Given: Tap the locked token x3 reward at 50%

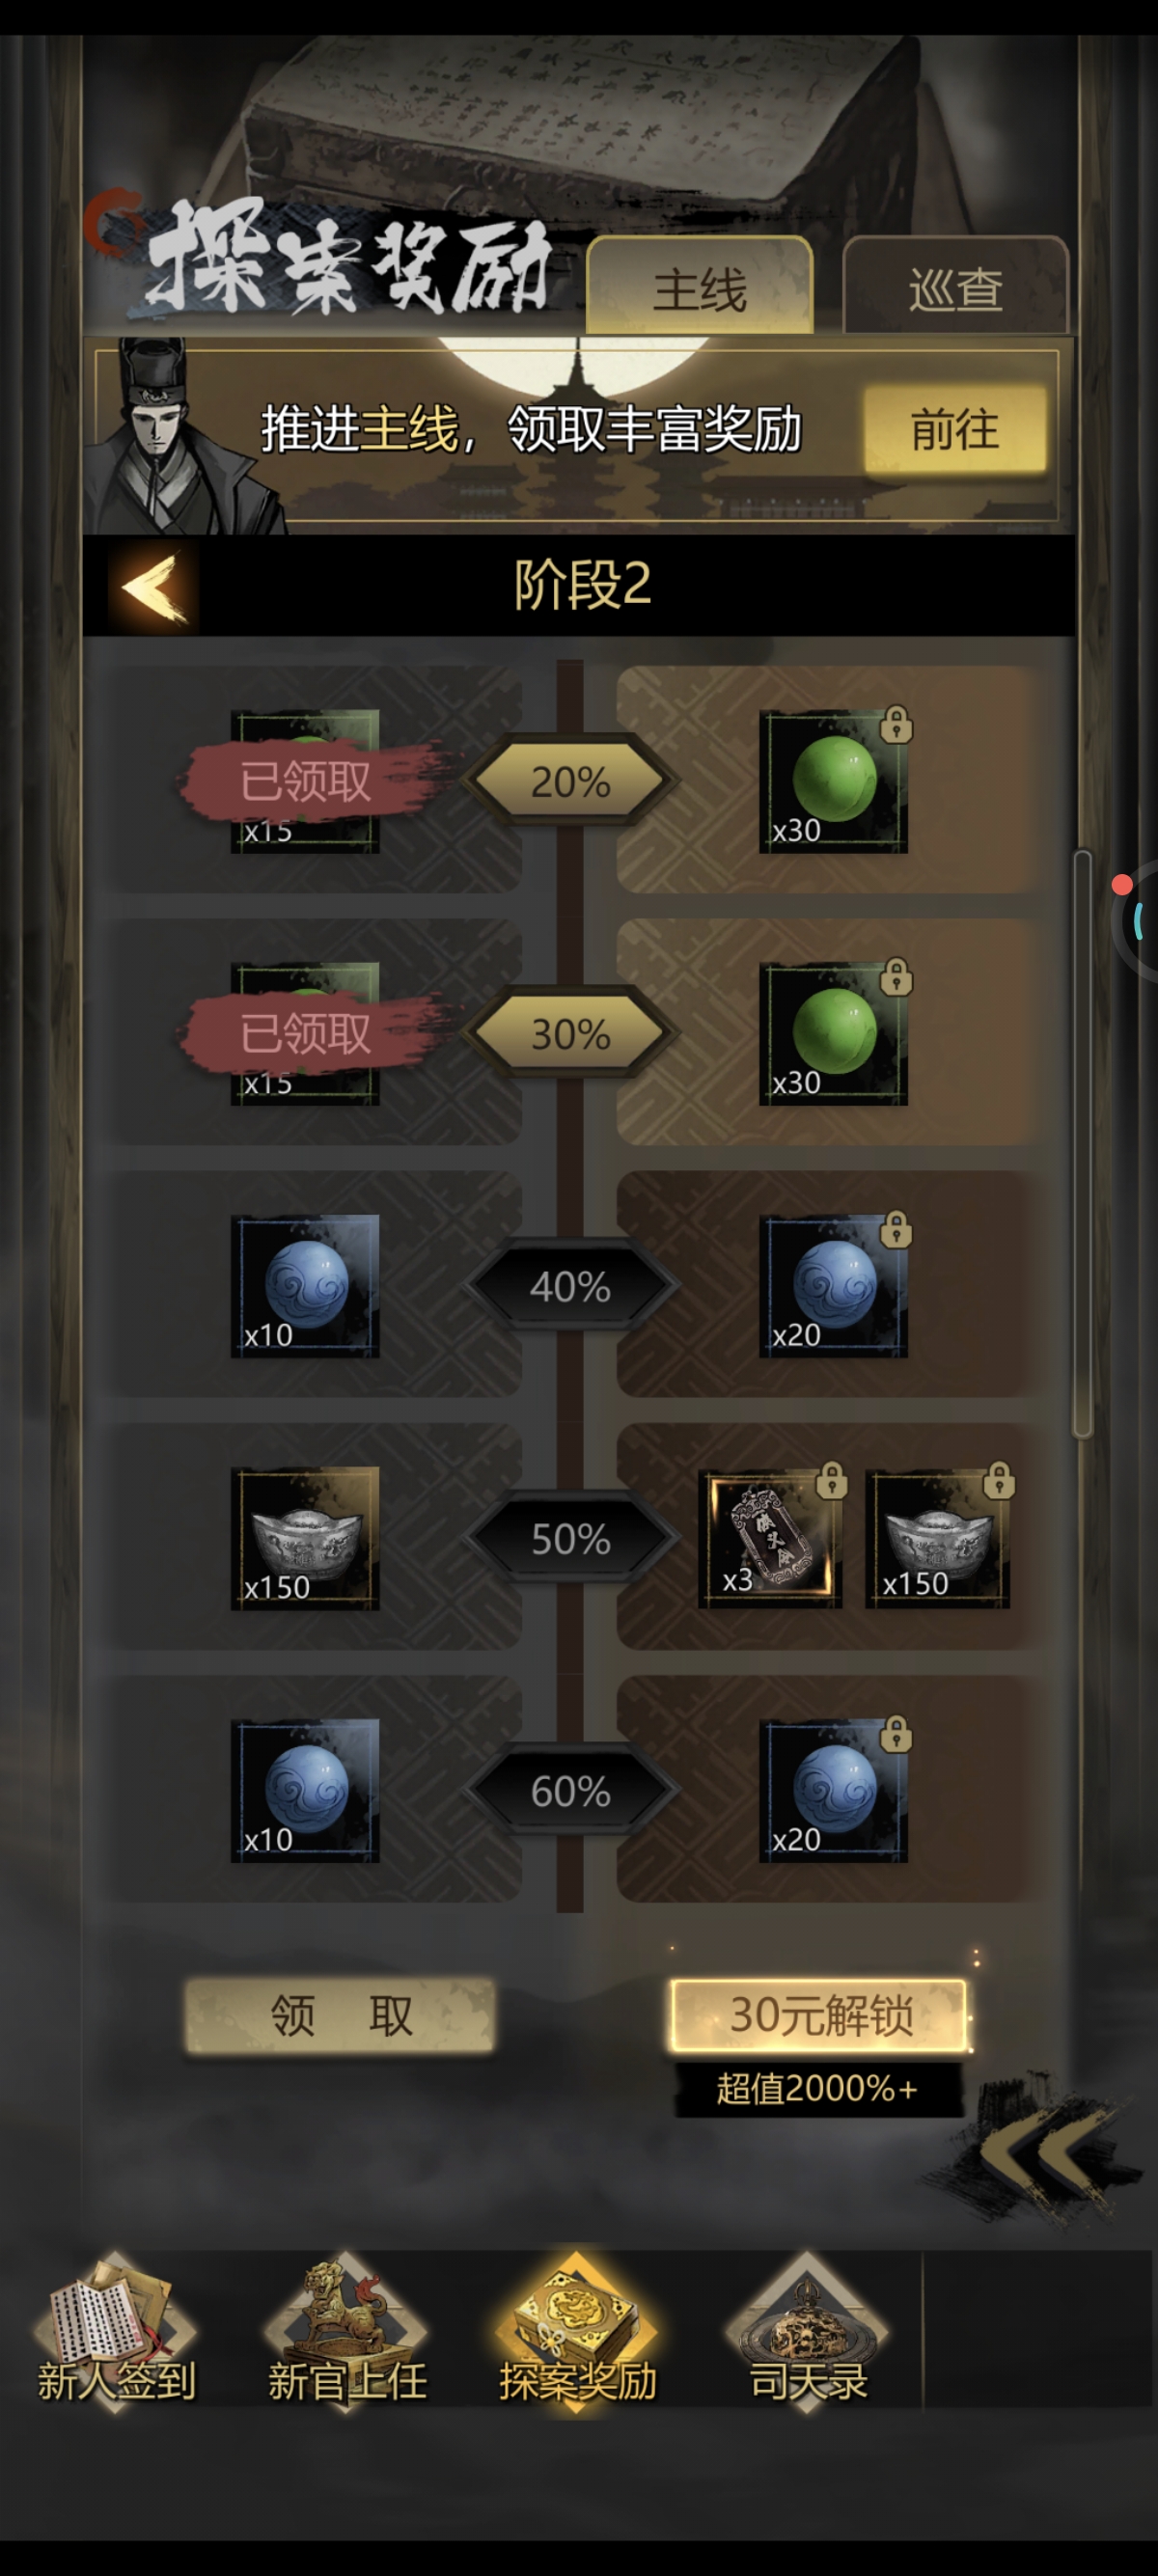Looking at the screenshot, I should click(770, 1538).
